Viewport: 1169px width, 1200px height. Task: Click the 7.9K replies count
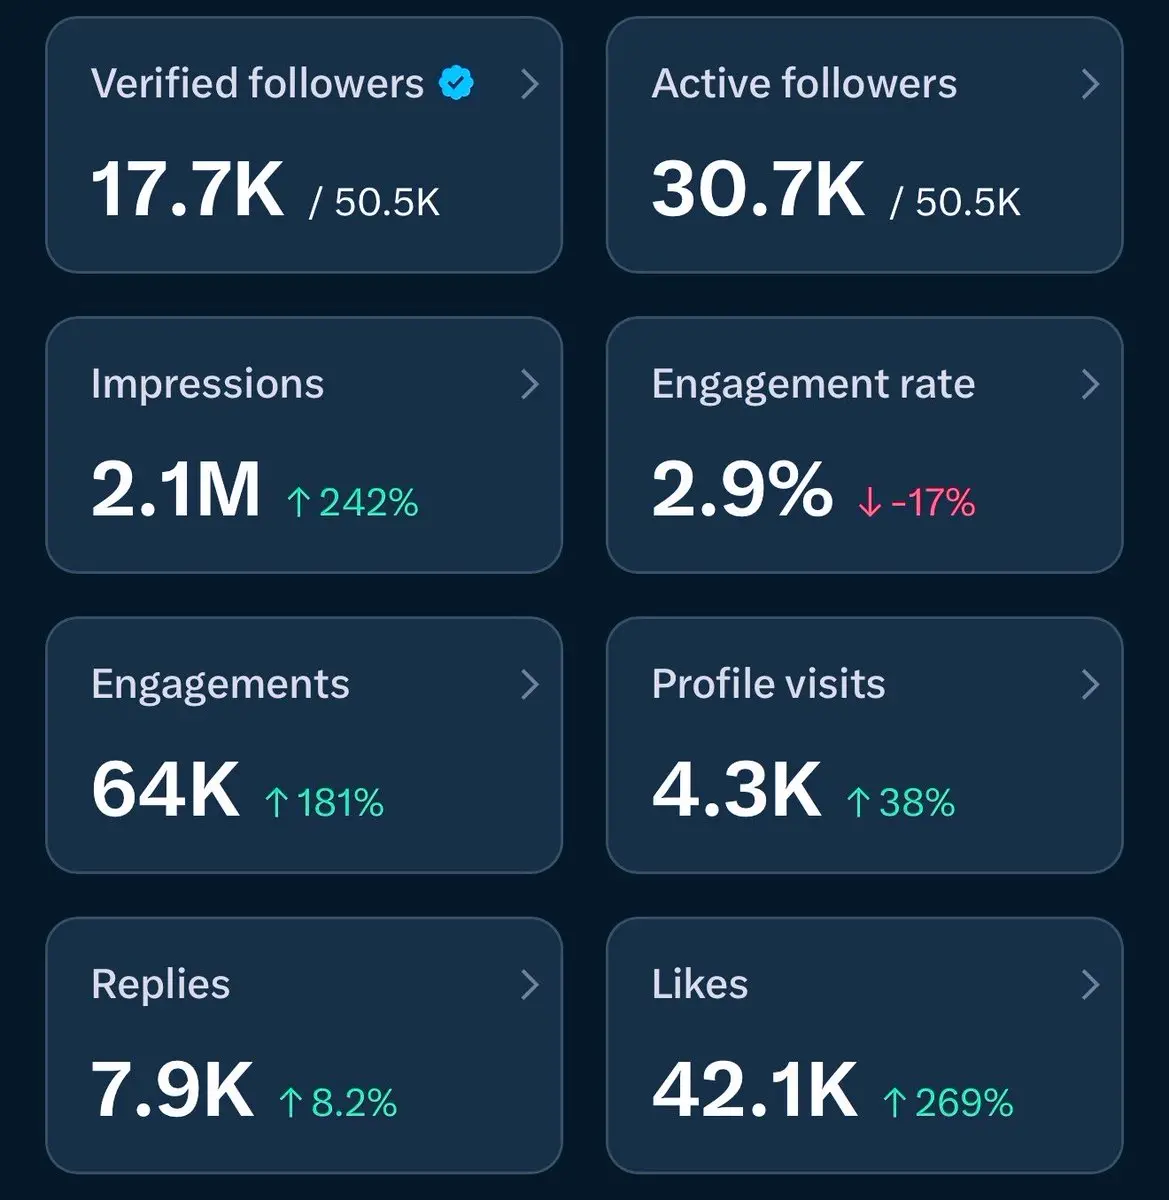172,1089
